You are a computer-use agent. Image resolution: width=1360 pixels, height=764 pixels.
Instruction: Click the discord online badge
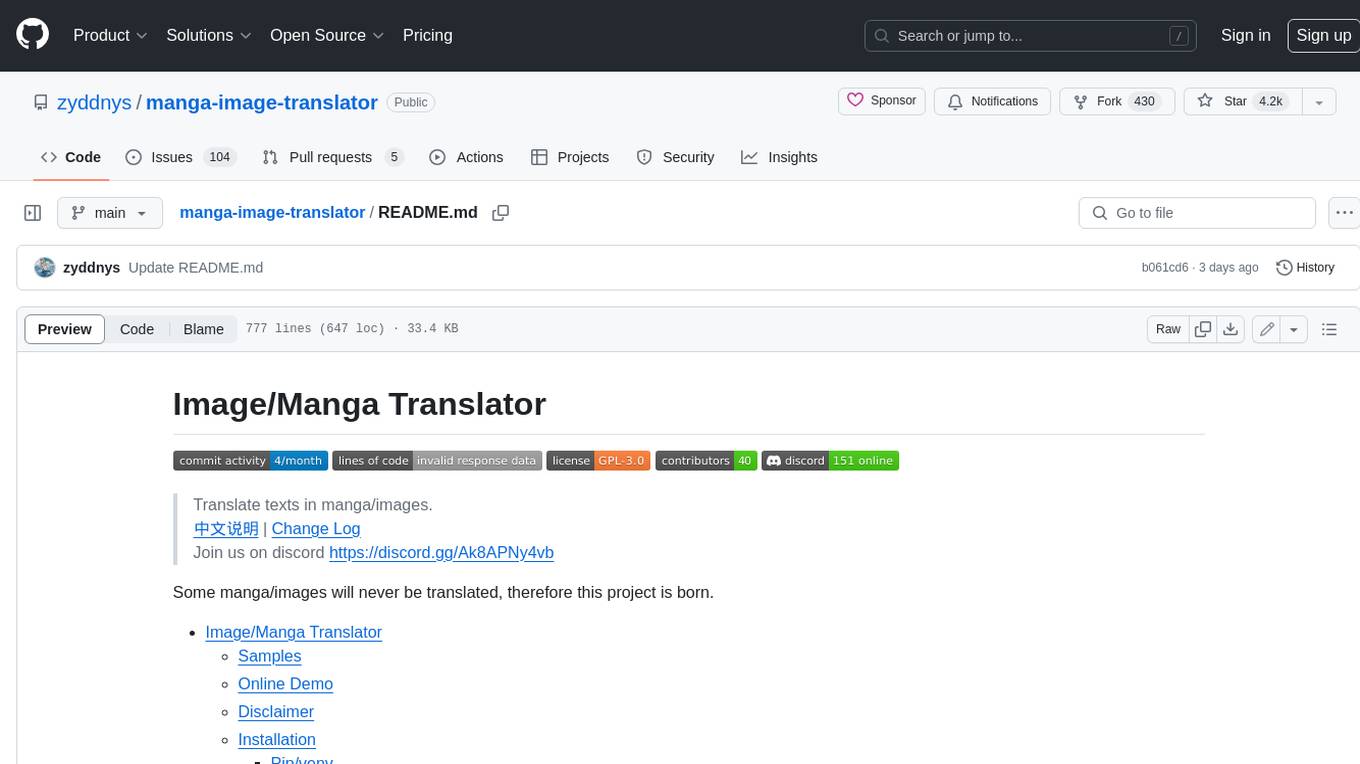click(x=830, y=461)
